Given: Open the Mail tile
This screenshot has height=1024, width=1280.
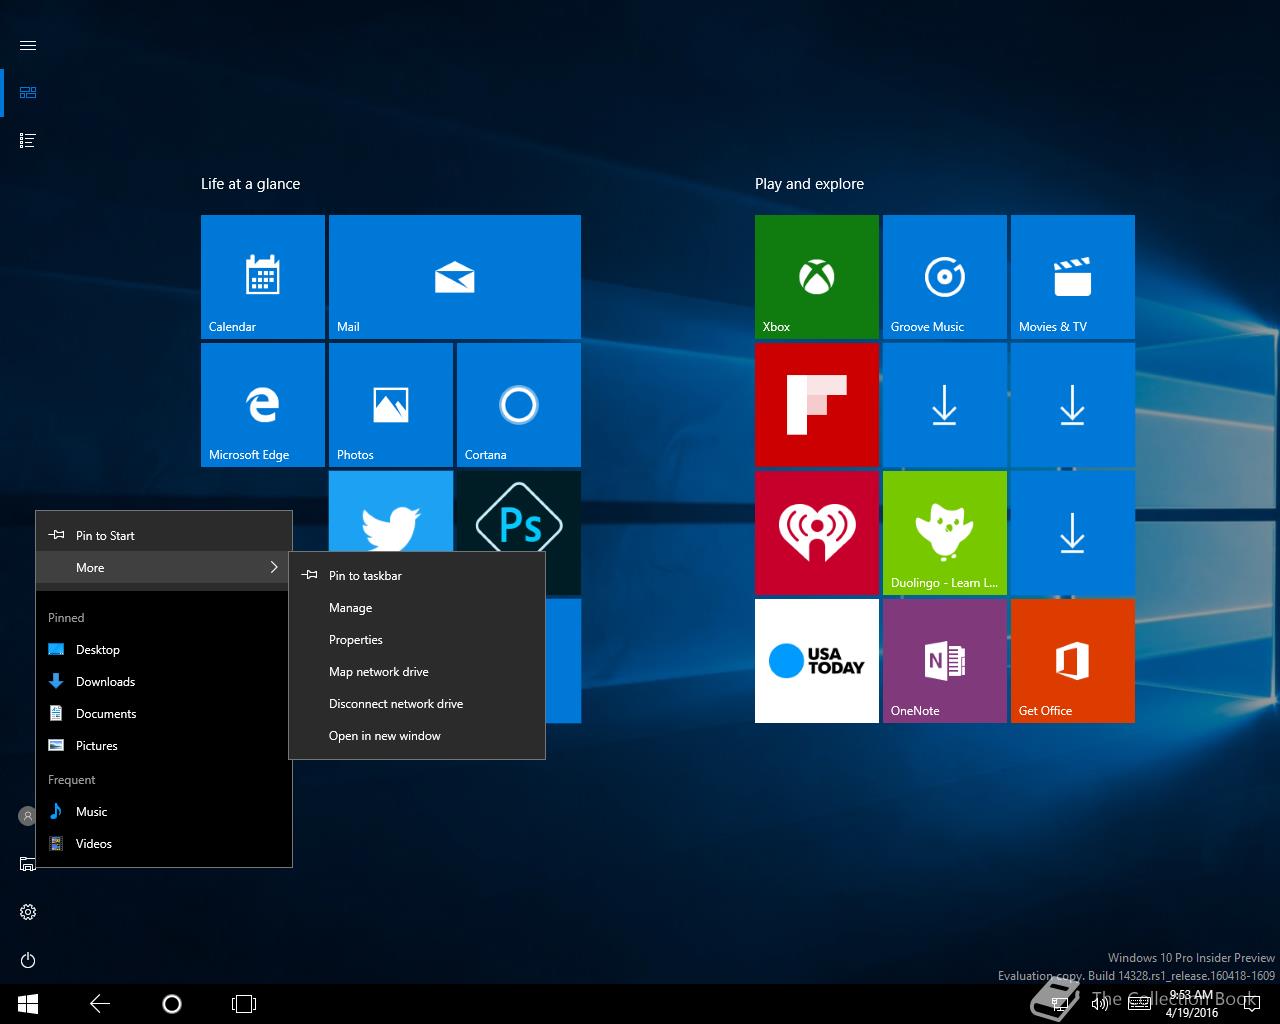Looking at the screenshot, I should pyautogui.click(x=455, y=277).
